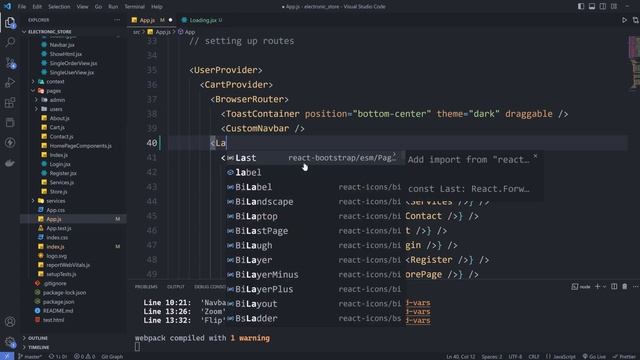Click Go Live in status bar
640x360 pixels.
pyautogui.click(x=594, y=356)
